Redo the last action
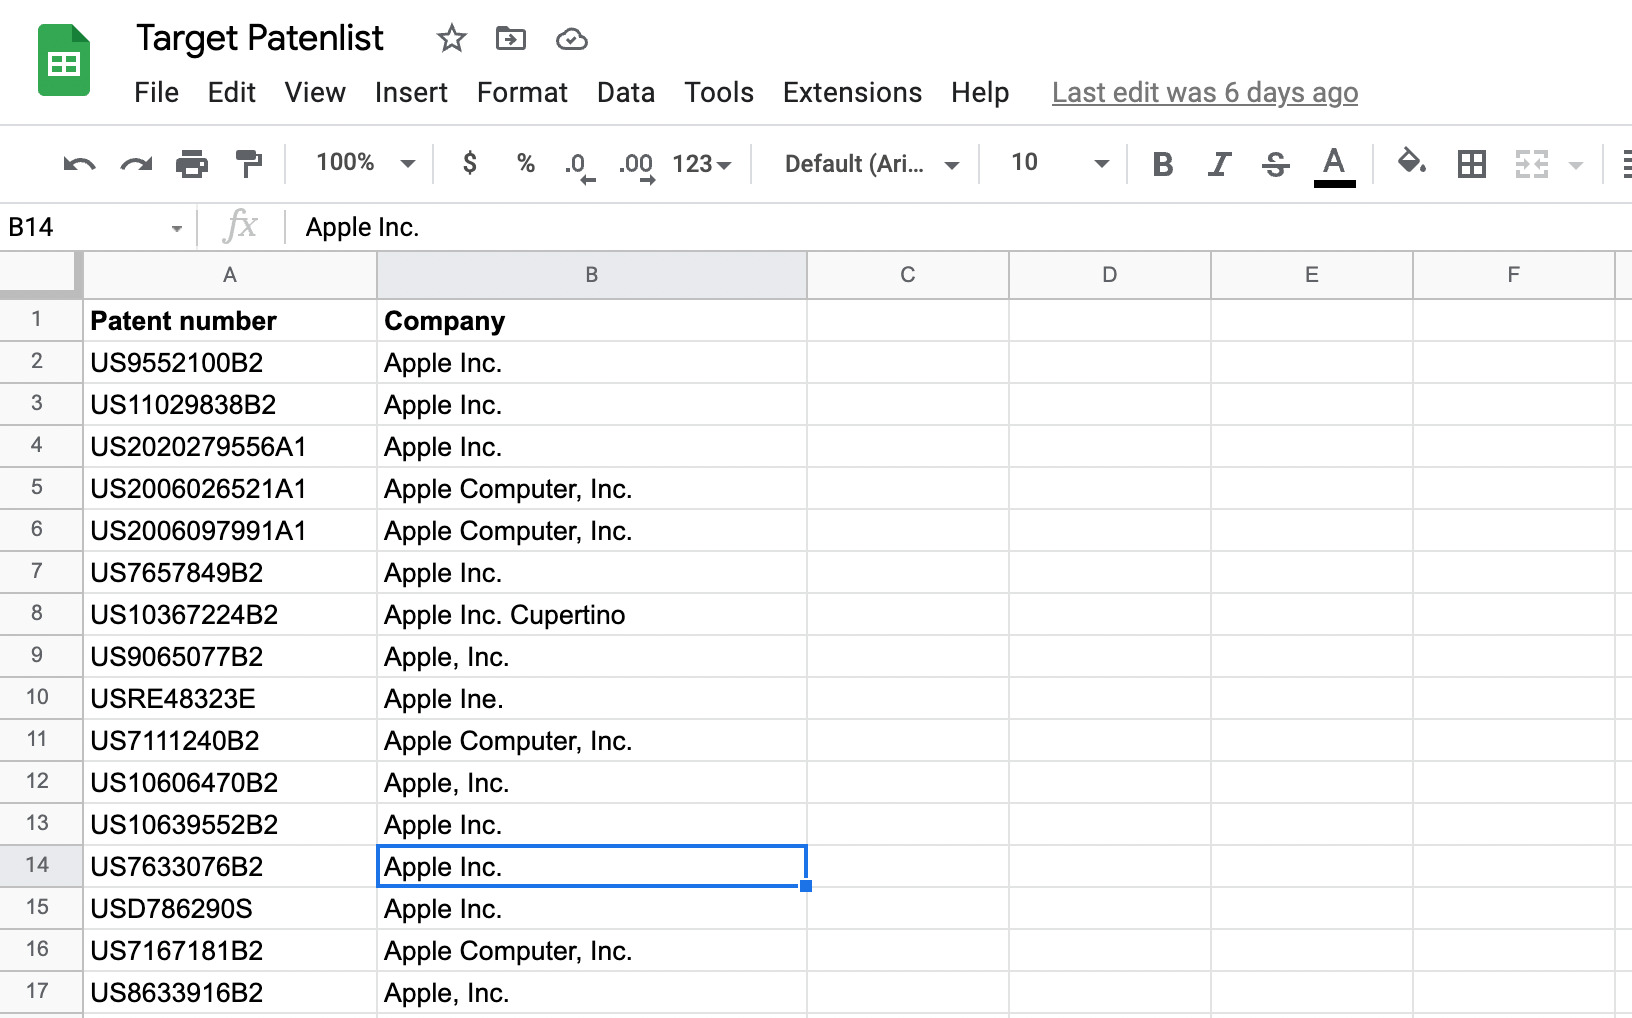 point(136,163)
